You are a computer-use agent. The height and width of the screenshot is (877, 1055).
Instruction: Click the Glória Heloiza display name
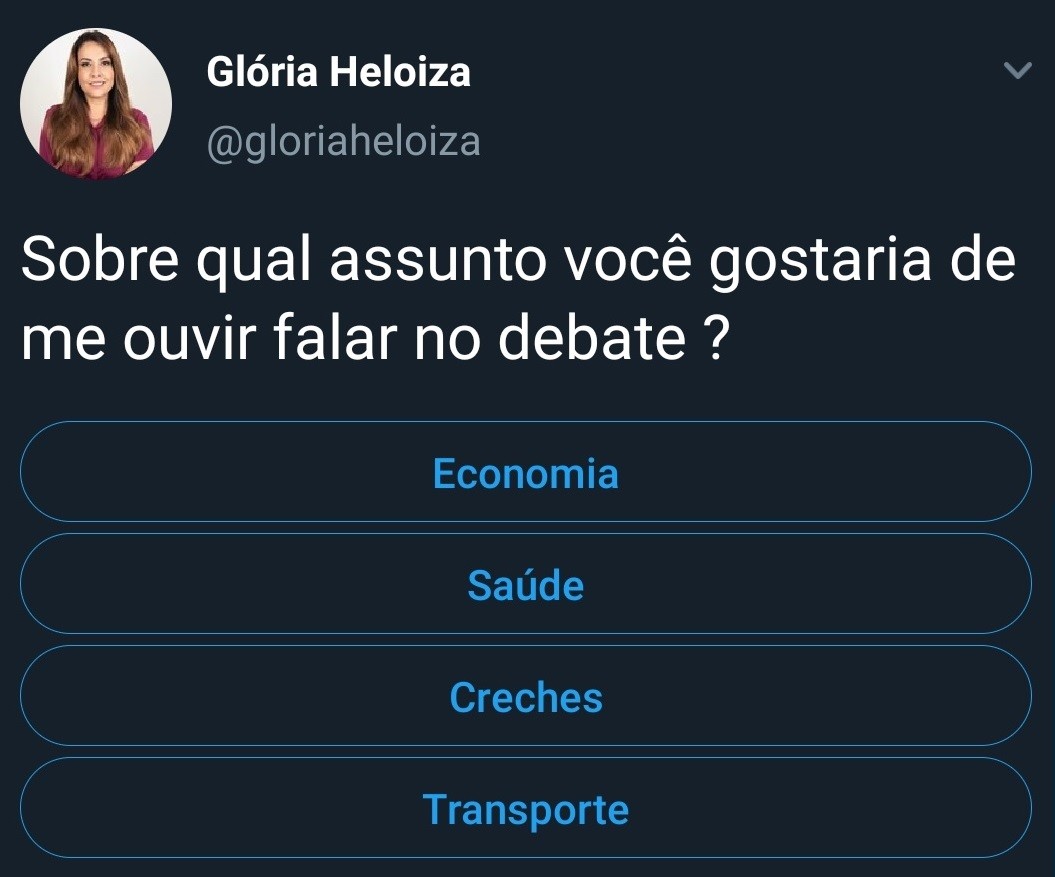338,72
